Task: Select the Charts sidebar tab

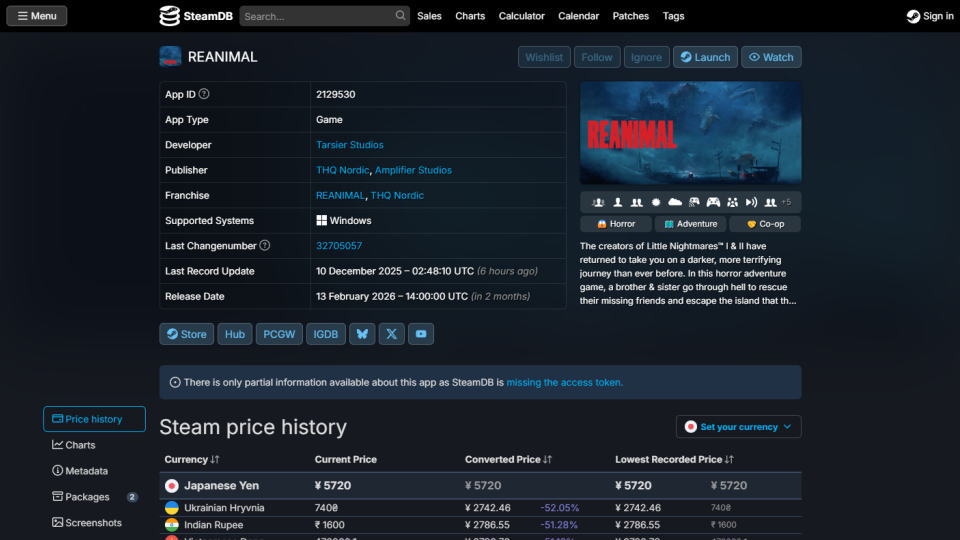Action: click(x=94, y=445)
